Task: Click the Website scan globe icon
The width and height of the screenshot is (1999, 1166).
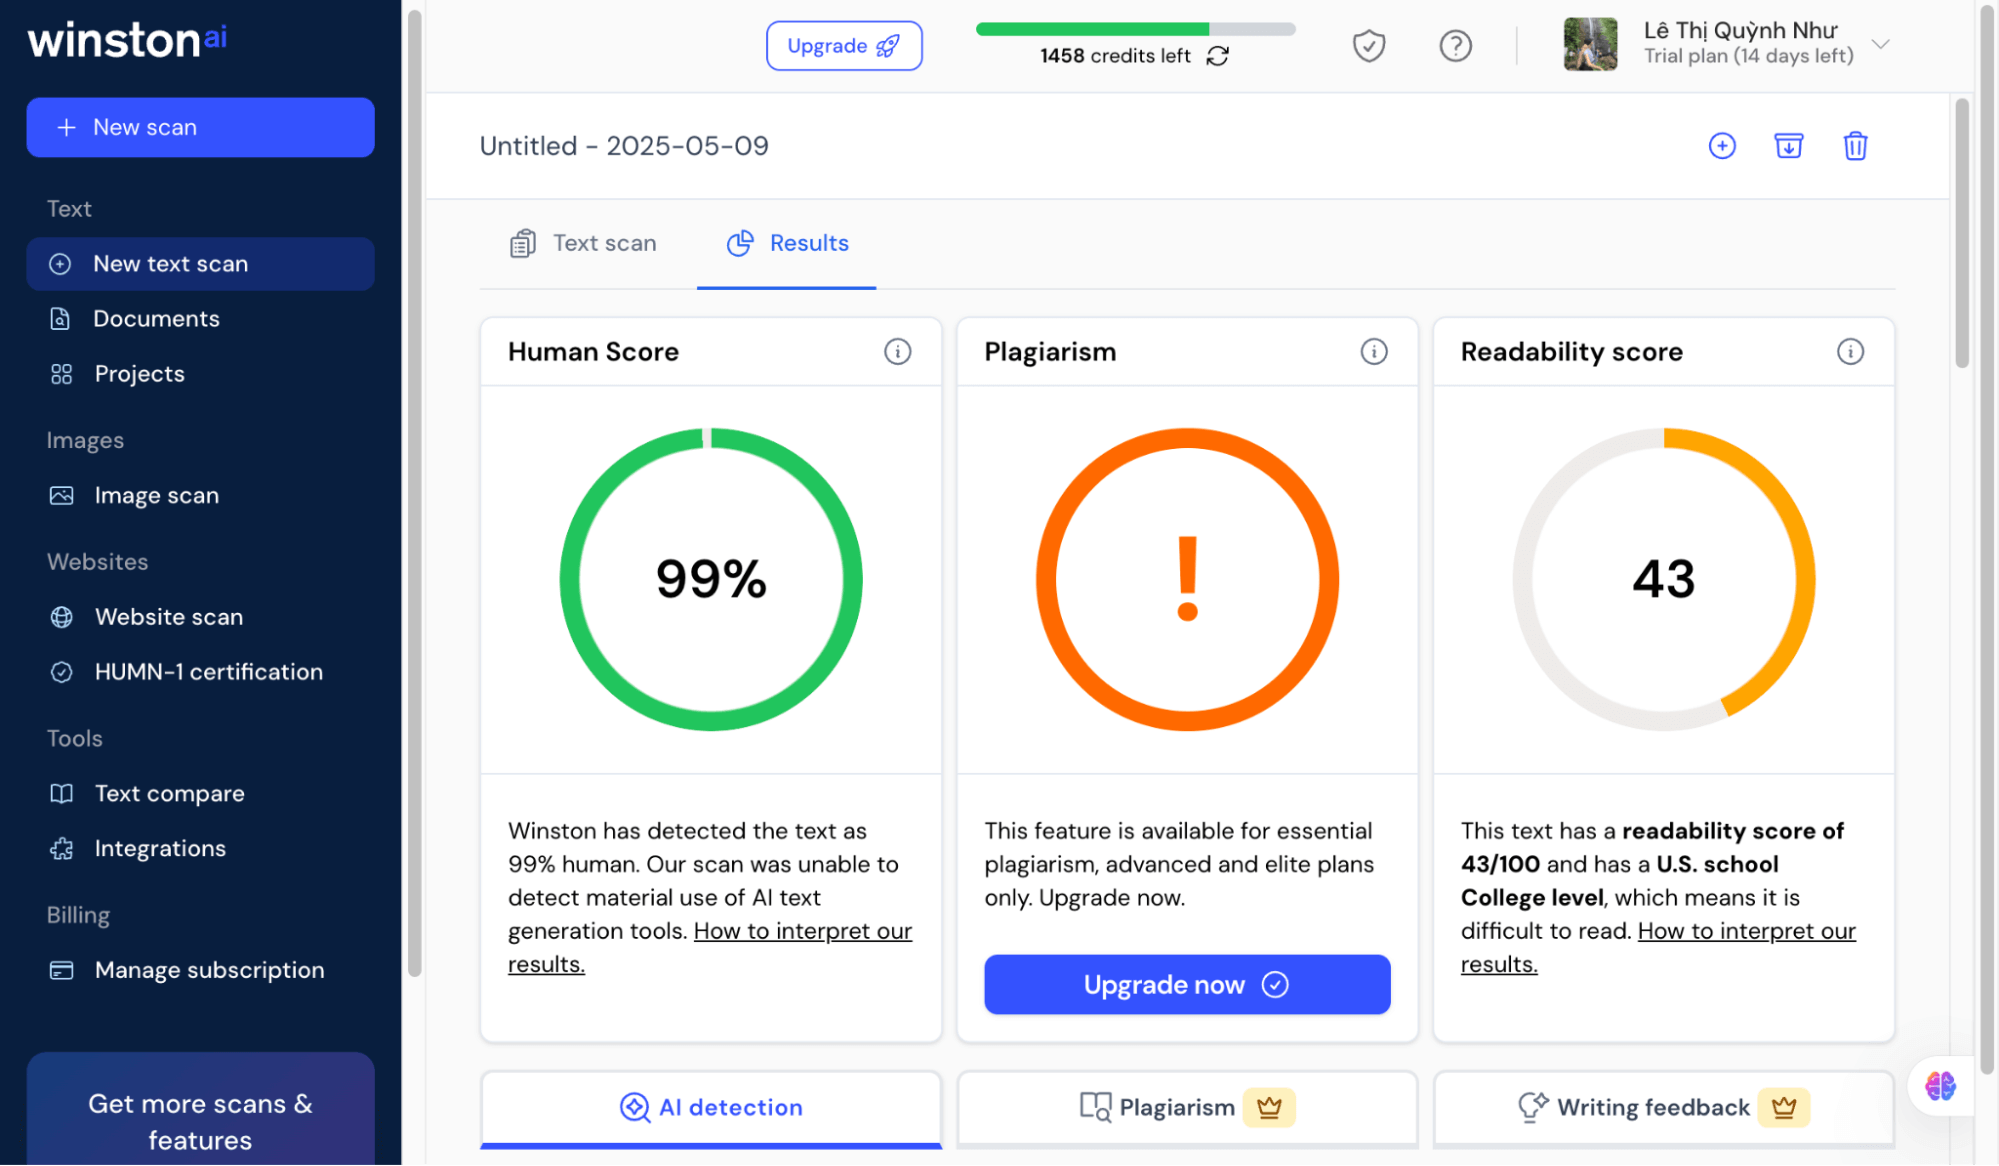Action: tap(61, 617)
